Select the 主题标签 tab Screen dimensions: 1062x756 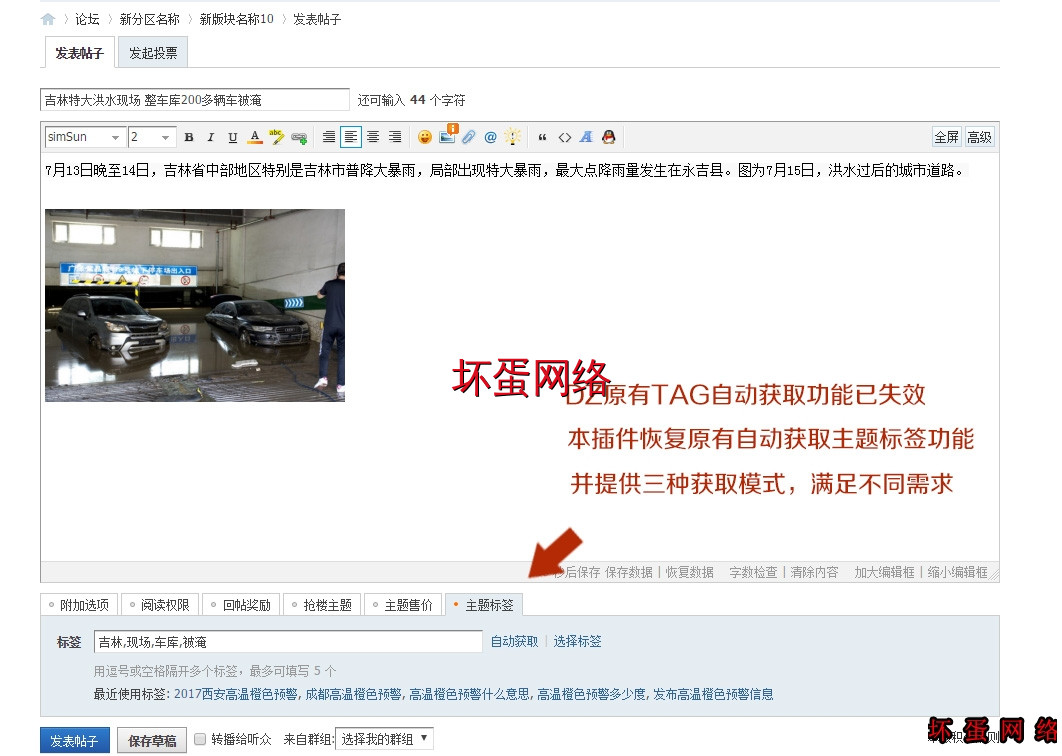[x=484, y=605]
